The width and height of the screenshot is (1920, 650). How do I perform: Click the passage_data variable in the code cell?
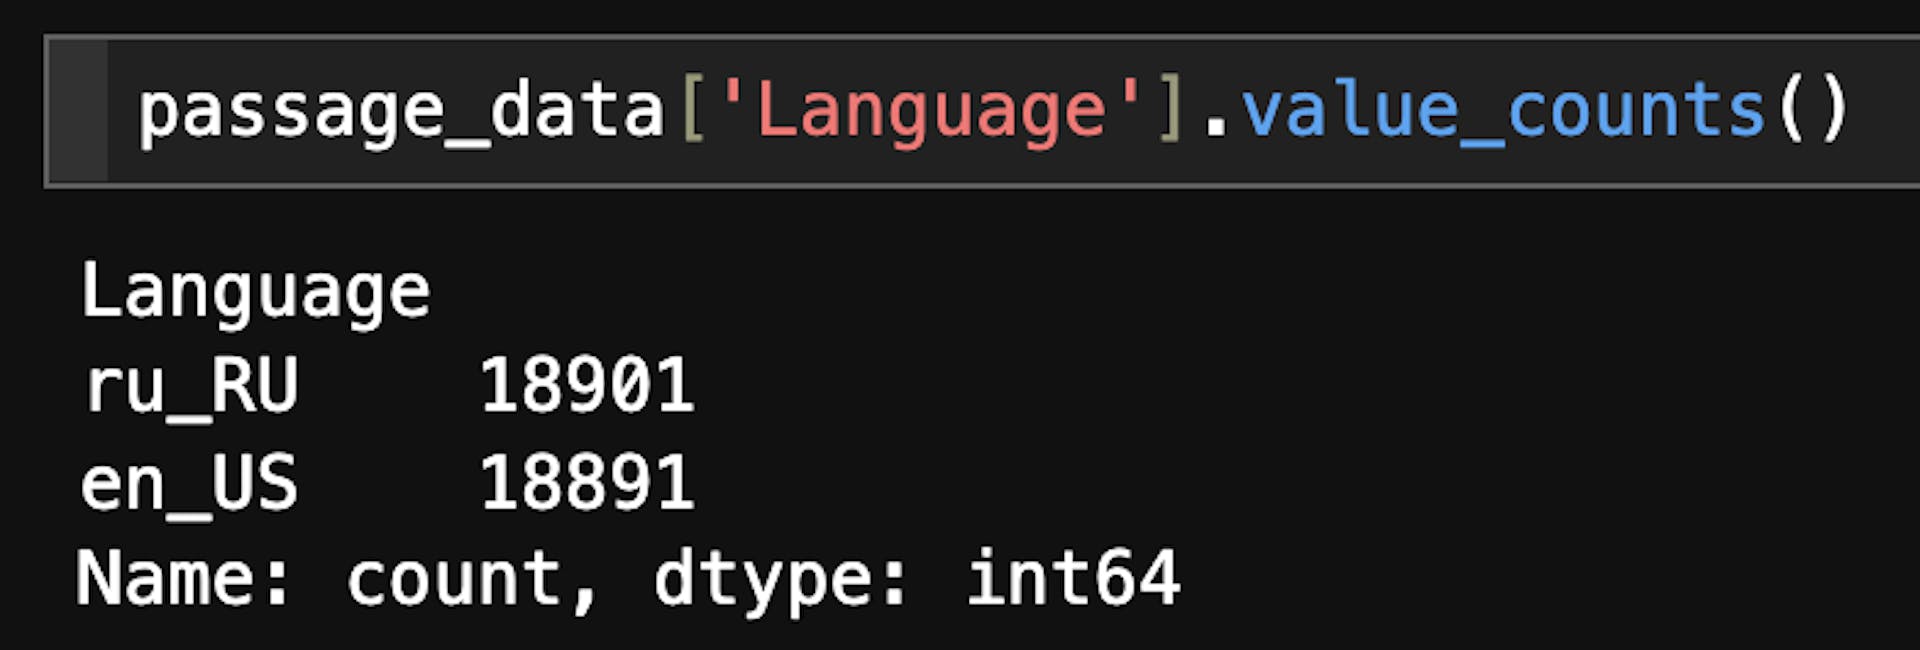(400, 112)
